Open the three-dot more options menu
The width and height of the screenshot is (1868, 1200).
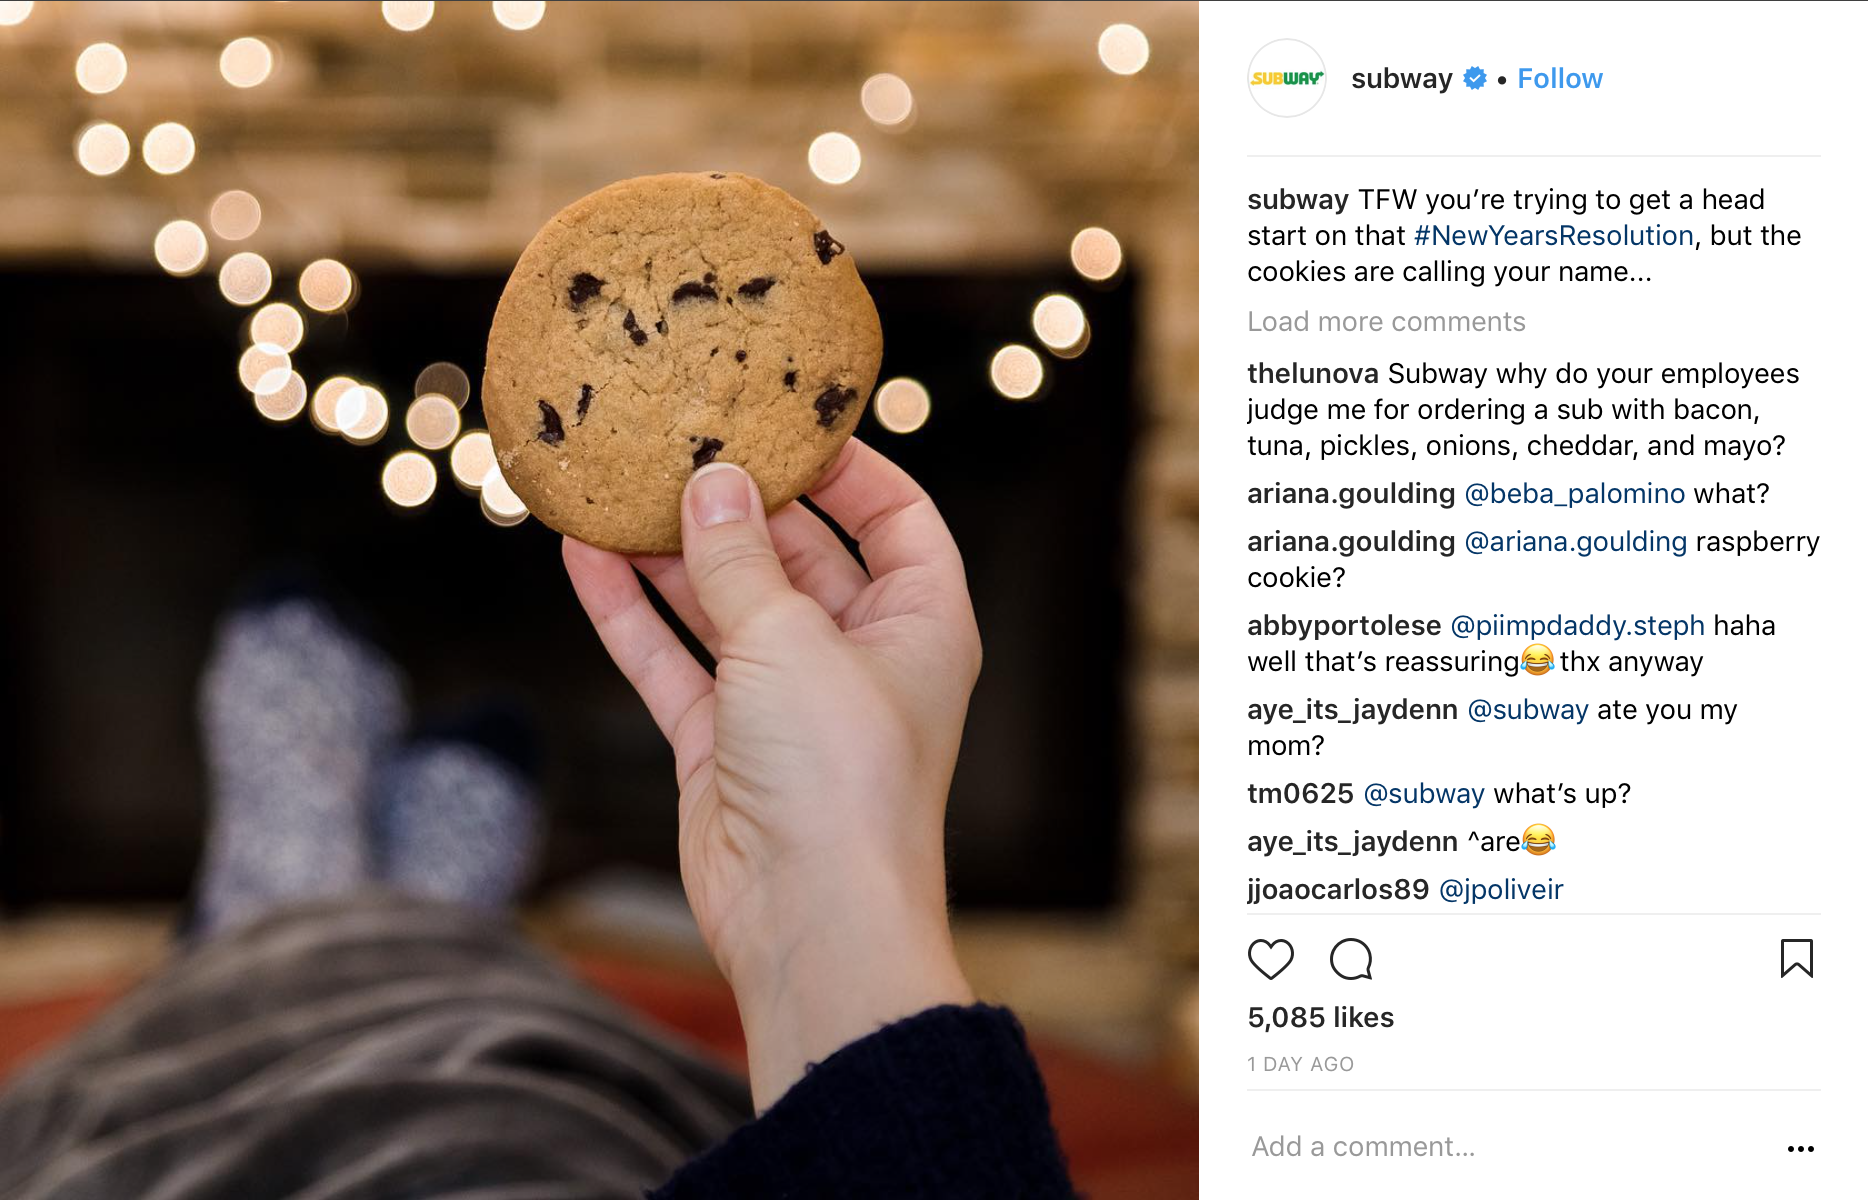coord(1801,1148)
